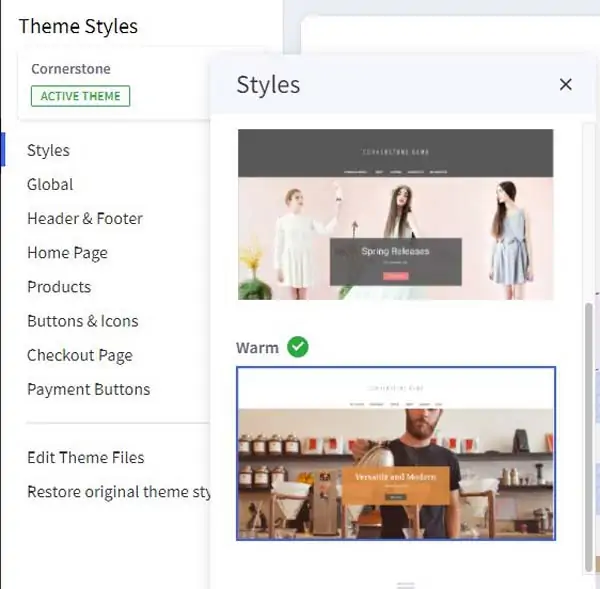Select the Products section
Viewport: 600px width, 589px height.
(59, 287)
